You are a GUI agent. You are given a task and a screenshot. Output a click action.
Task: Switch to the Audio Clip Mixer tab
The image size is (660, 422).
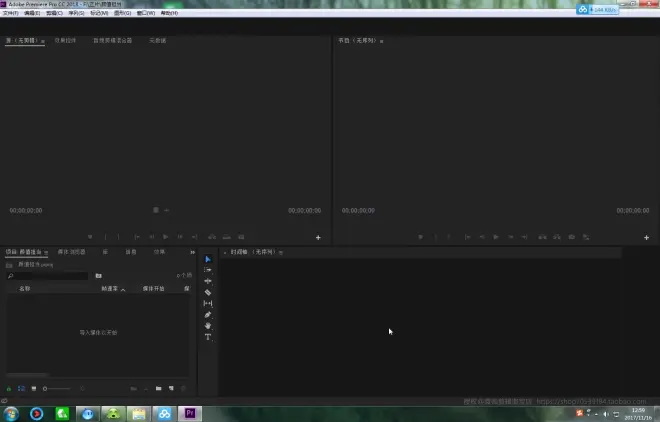[x=112, y=40]
